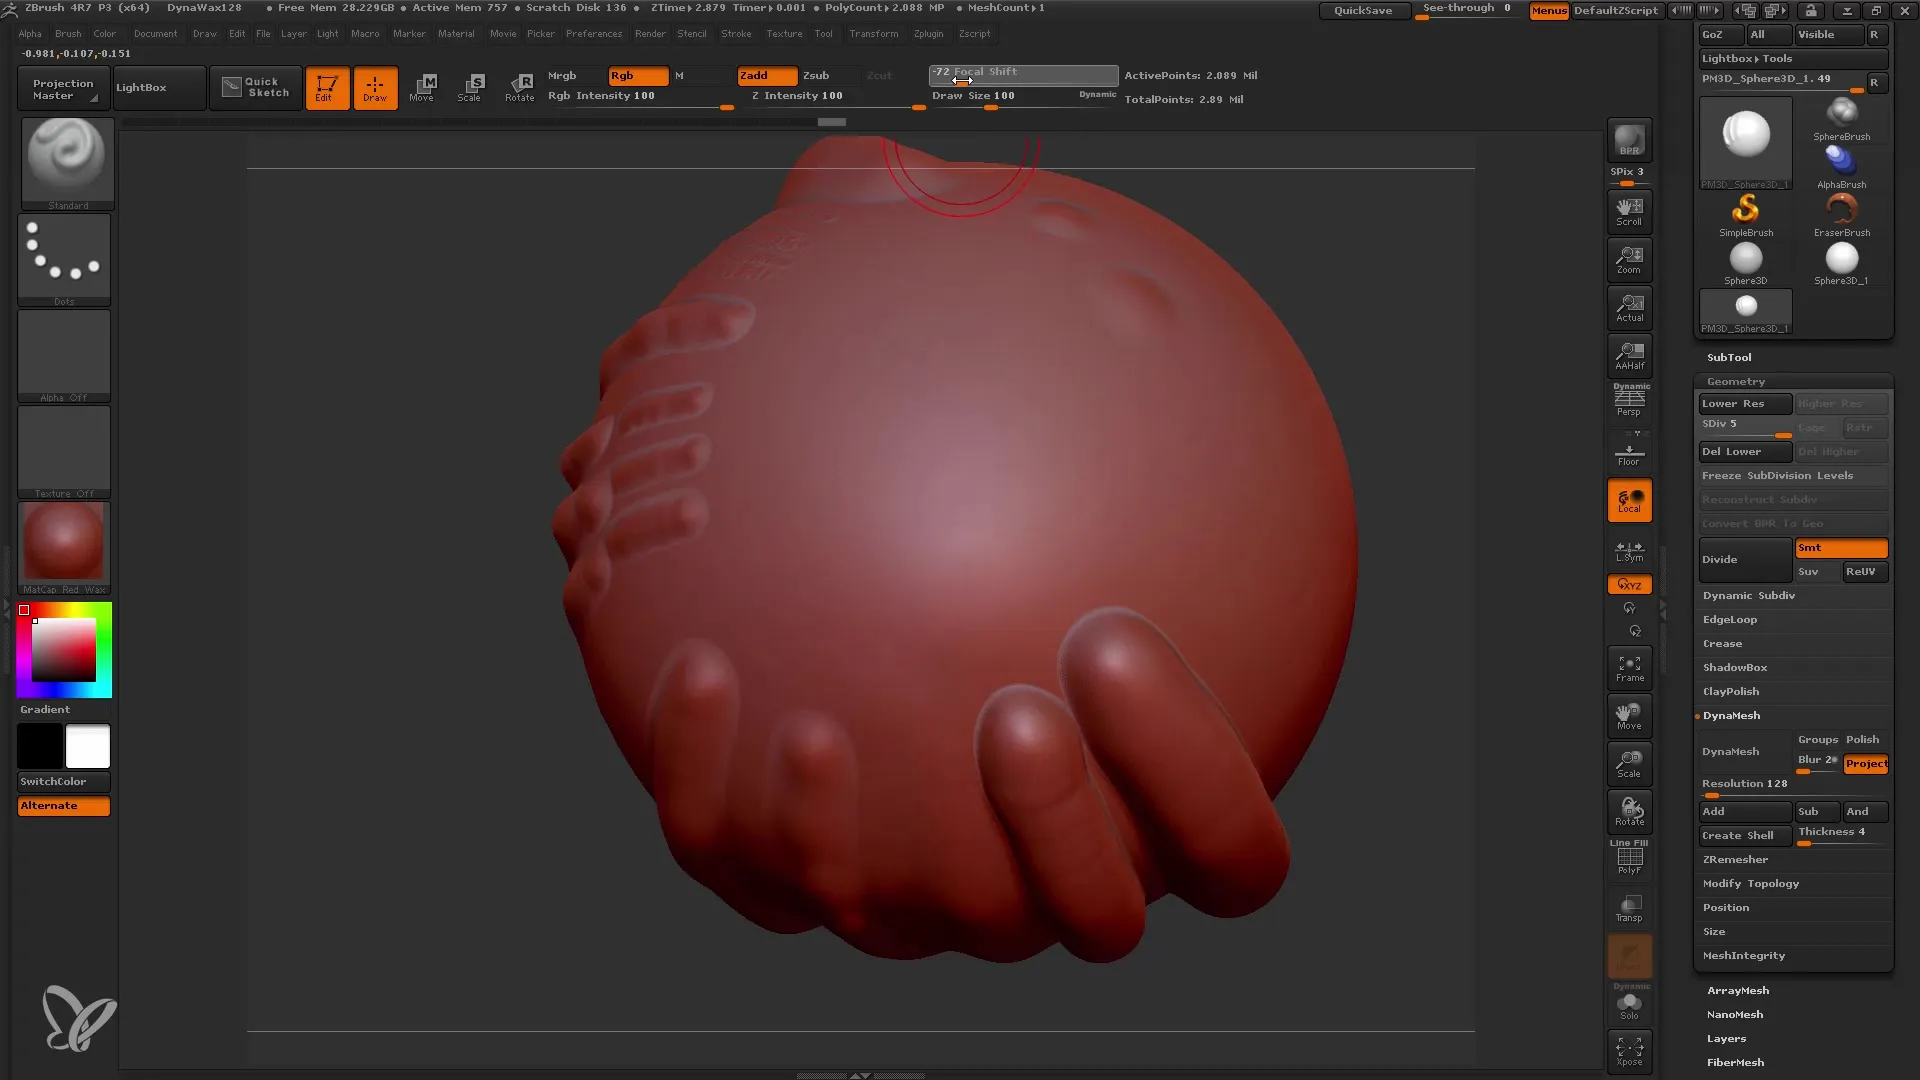Click the Frame view icon
1920x1080 pixels.
(x=1629, y=667)
